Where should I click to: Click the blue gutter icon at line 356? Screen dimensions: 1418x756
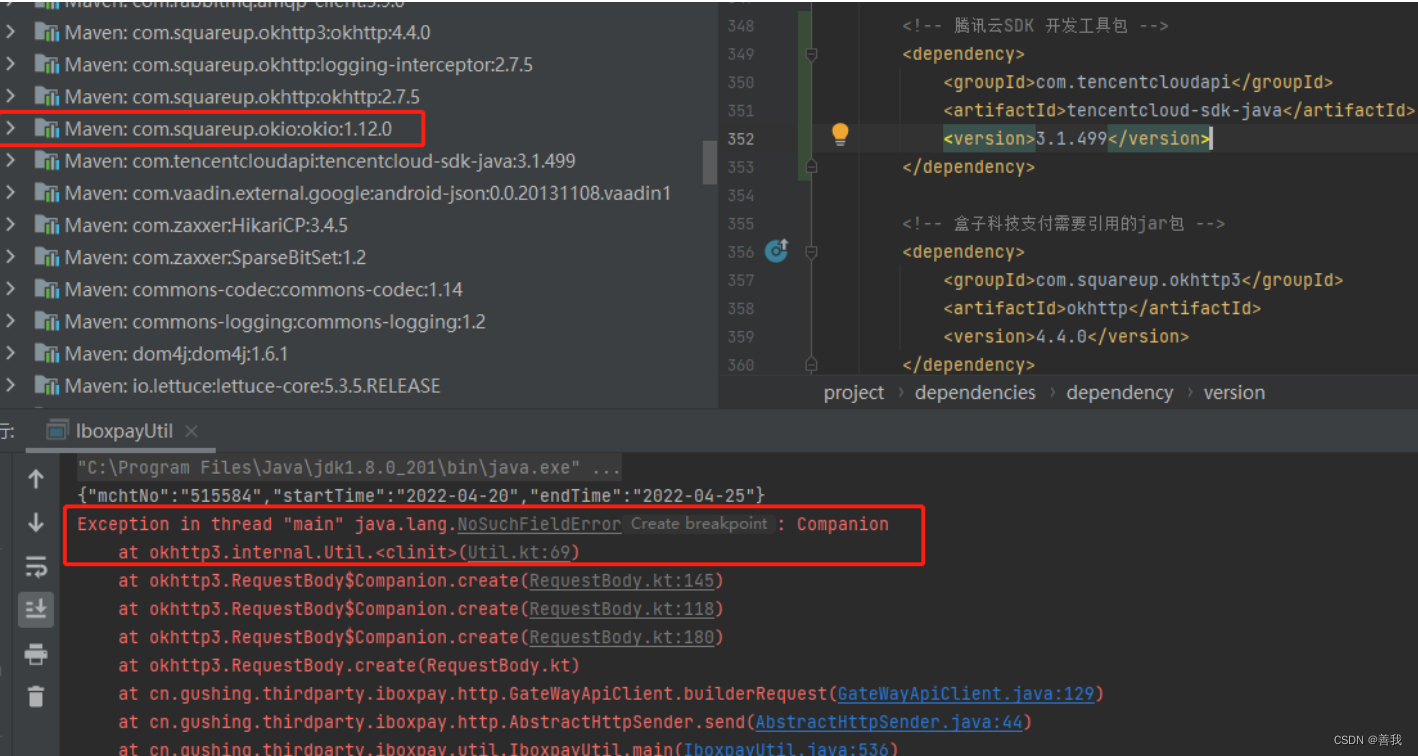776,251
